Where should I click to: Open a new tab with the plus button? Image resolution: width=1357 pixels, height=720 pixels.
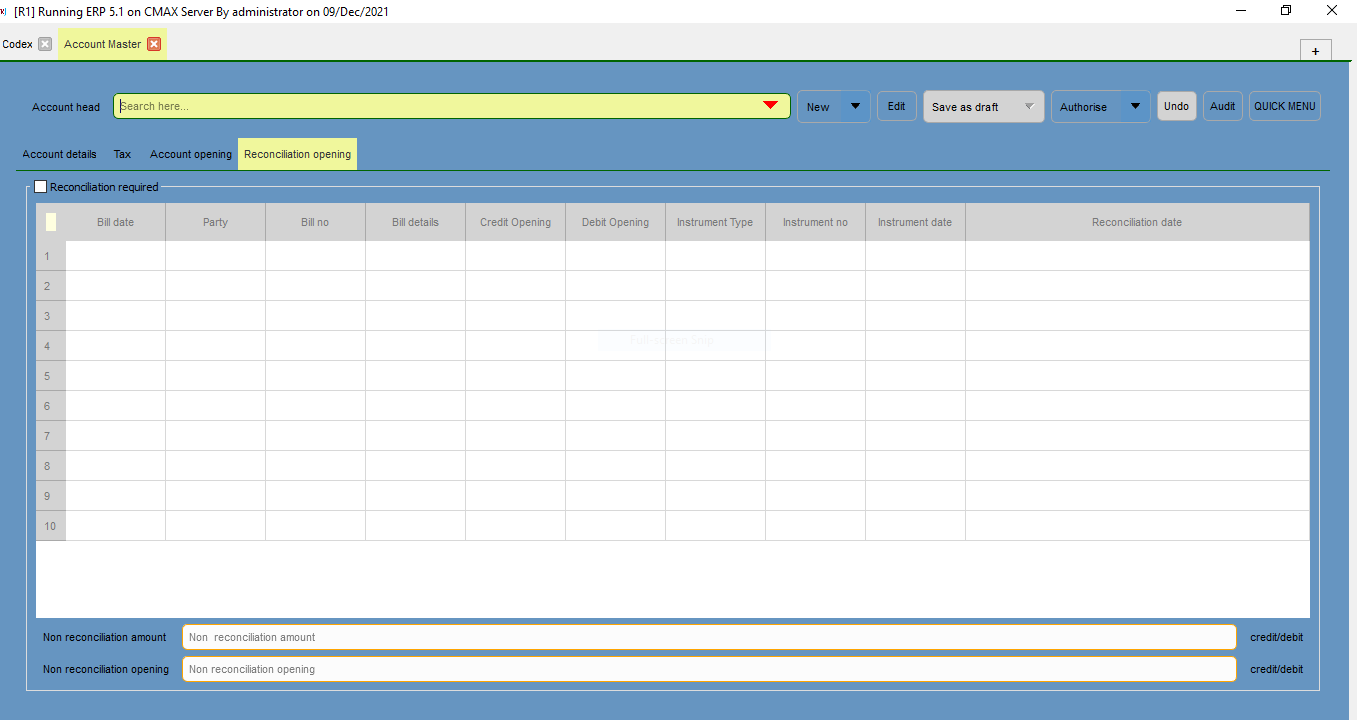click(x=1315, y=50)
